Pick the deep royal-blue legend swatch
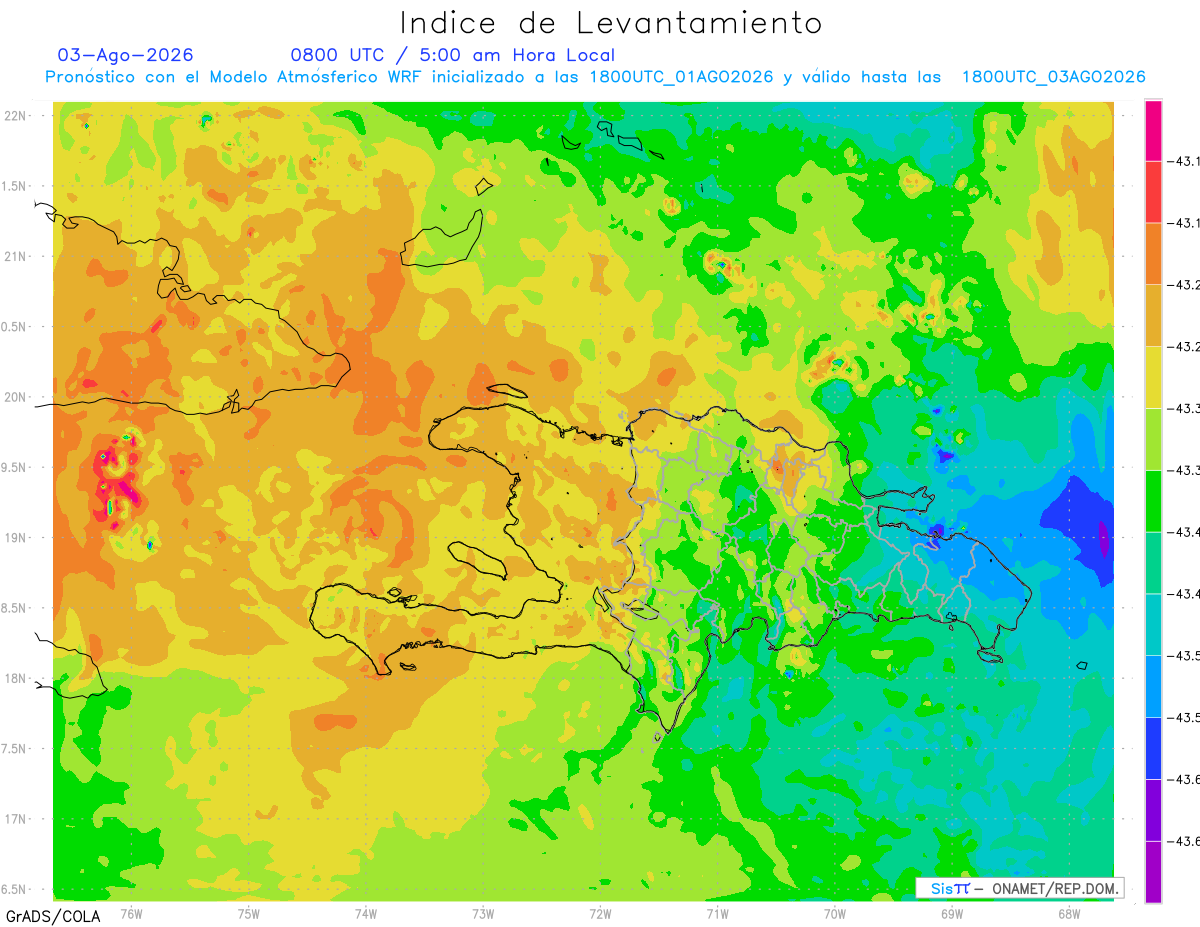 tap(1153, 748)
